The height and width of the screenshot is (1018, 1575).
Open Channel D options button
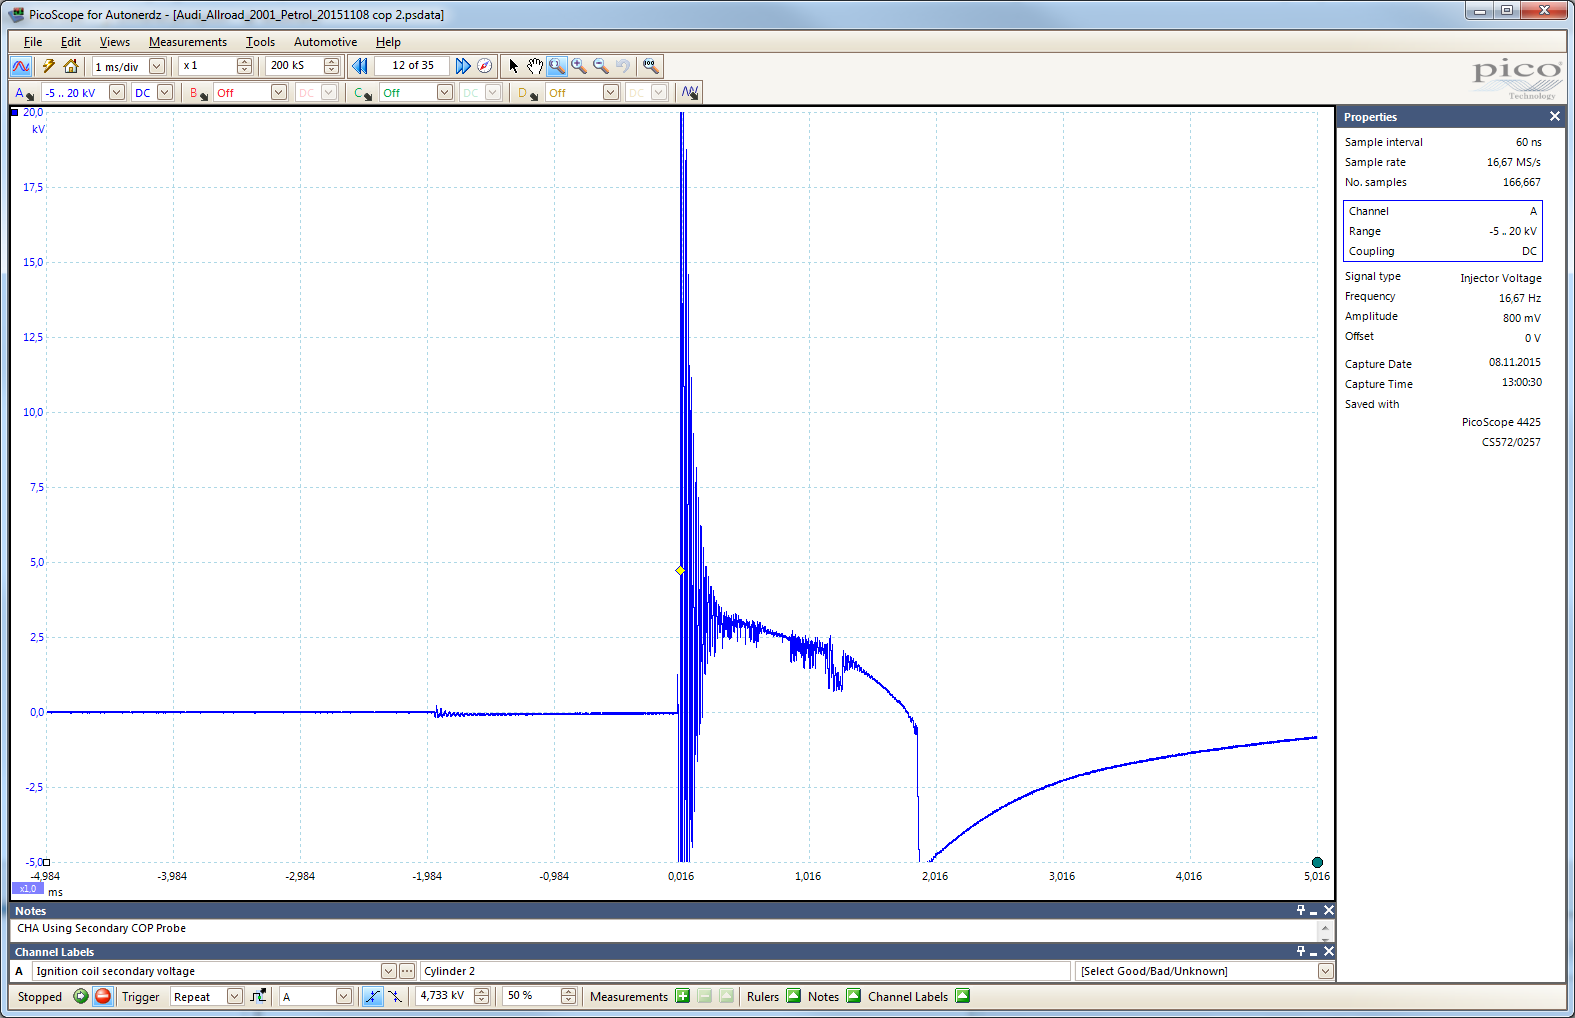tap(528, 93)
